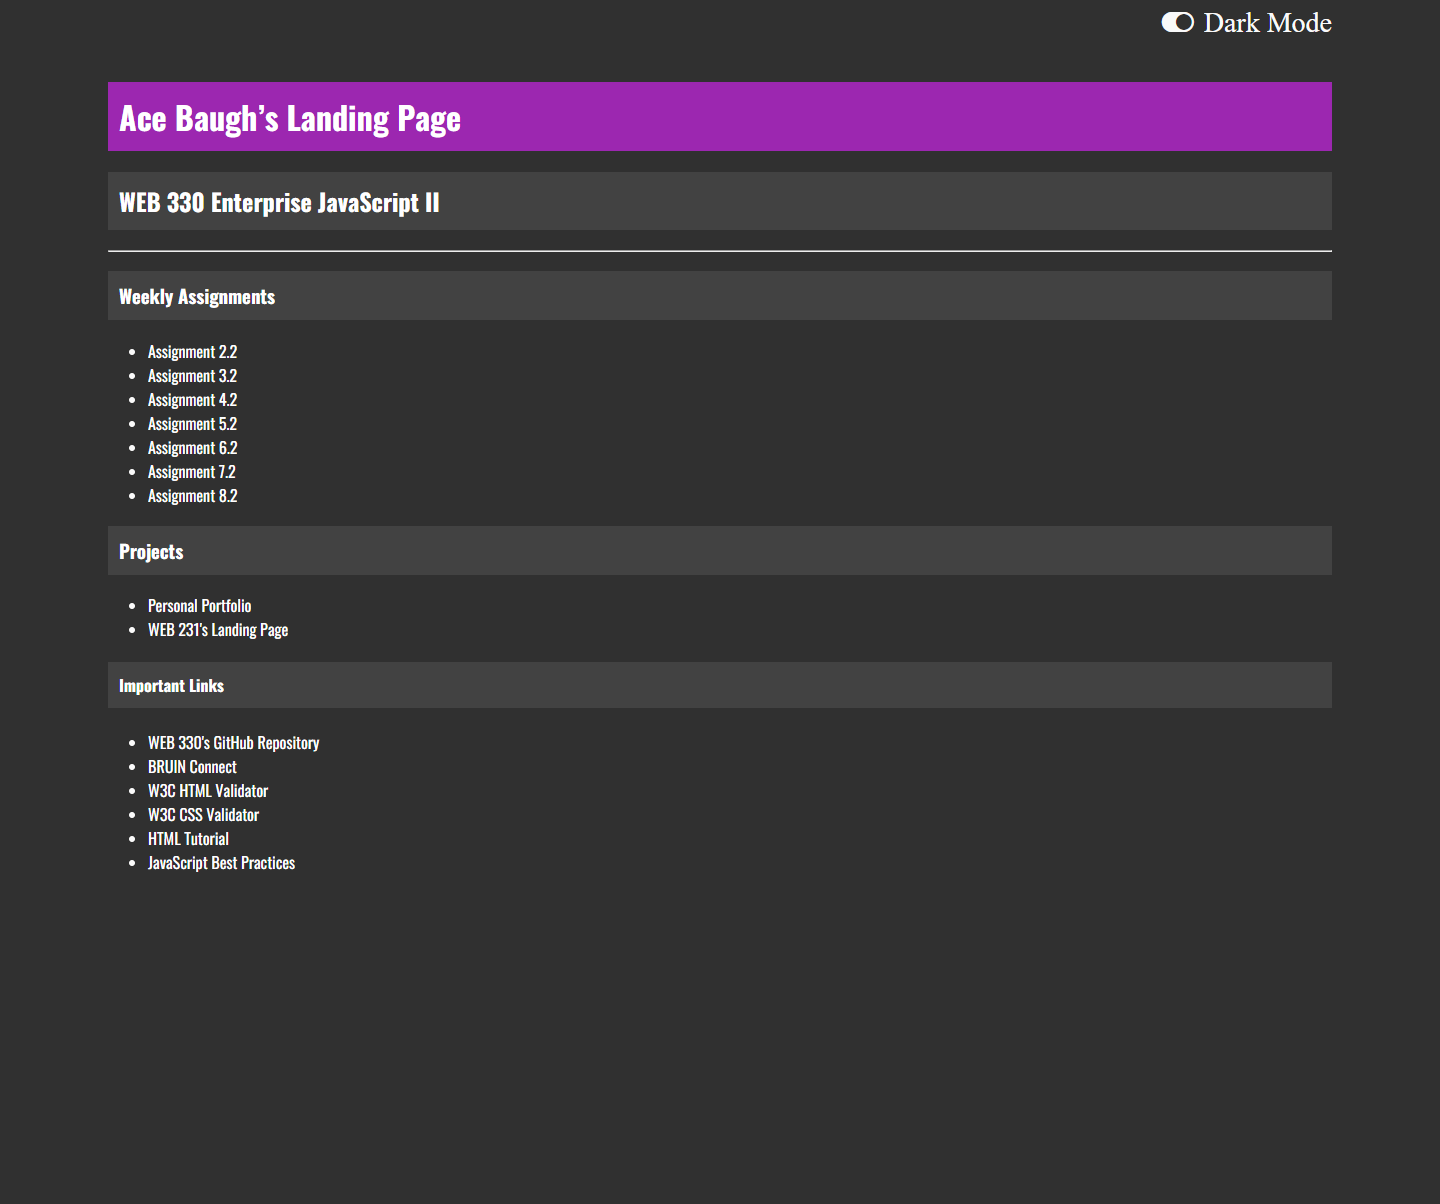
Task: Click the Assignment 7.2 link
Action: (x=191, y=472)
